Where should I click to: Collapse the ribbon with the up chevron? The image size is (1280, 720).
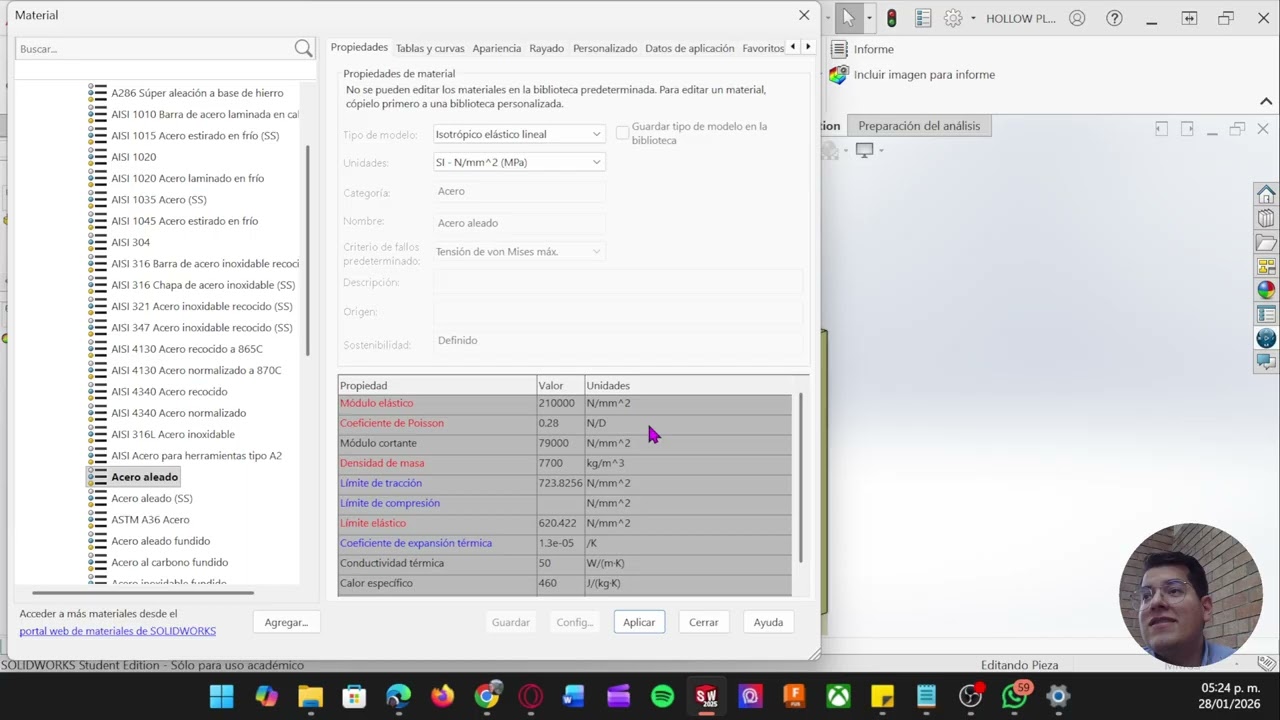click(1266, 101)
